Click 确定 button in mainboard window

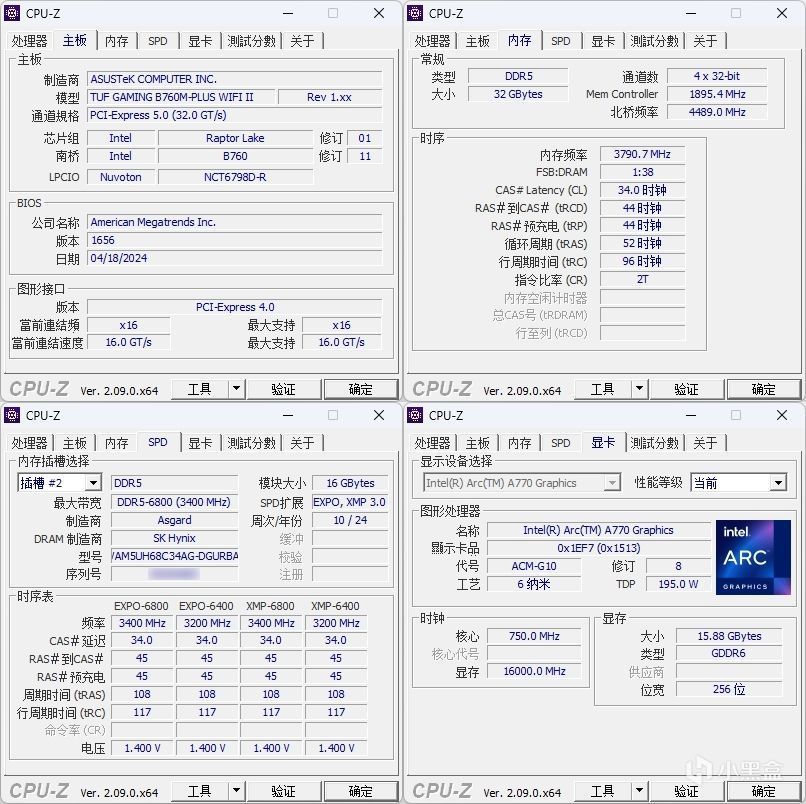pos(360,389)
